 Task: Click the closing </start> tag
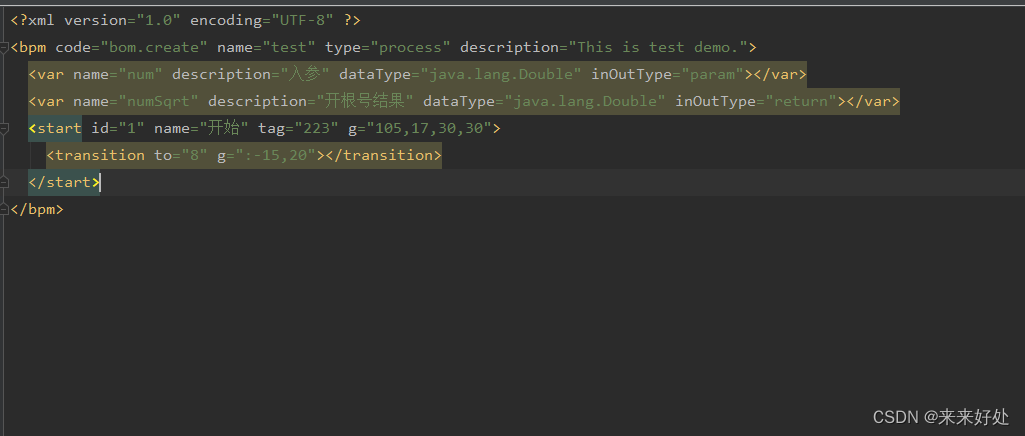[x=64, y=182]
